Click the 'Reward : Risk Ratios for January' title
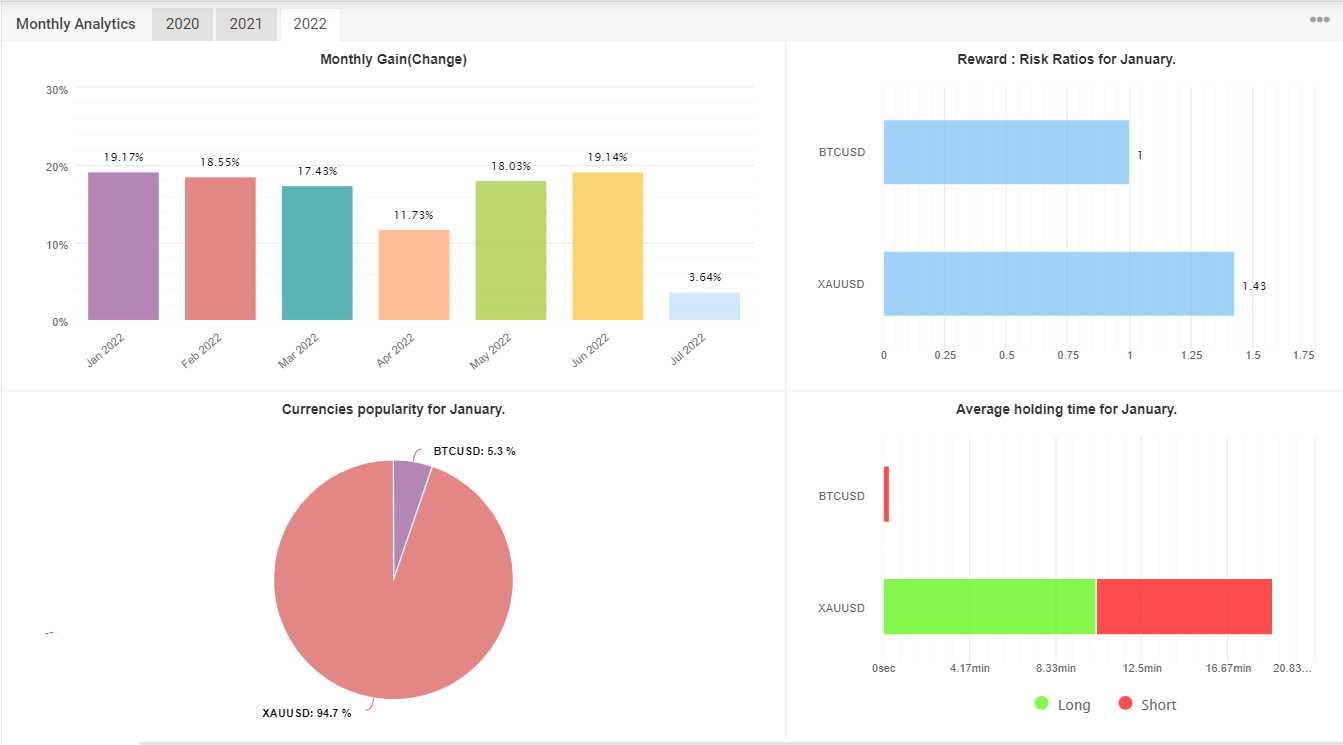Screen dimensions: 1343x745 pos(1066,59)
